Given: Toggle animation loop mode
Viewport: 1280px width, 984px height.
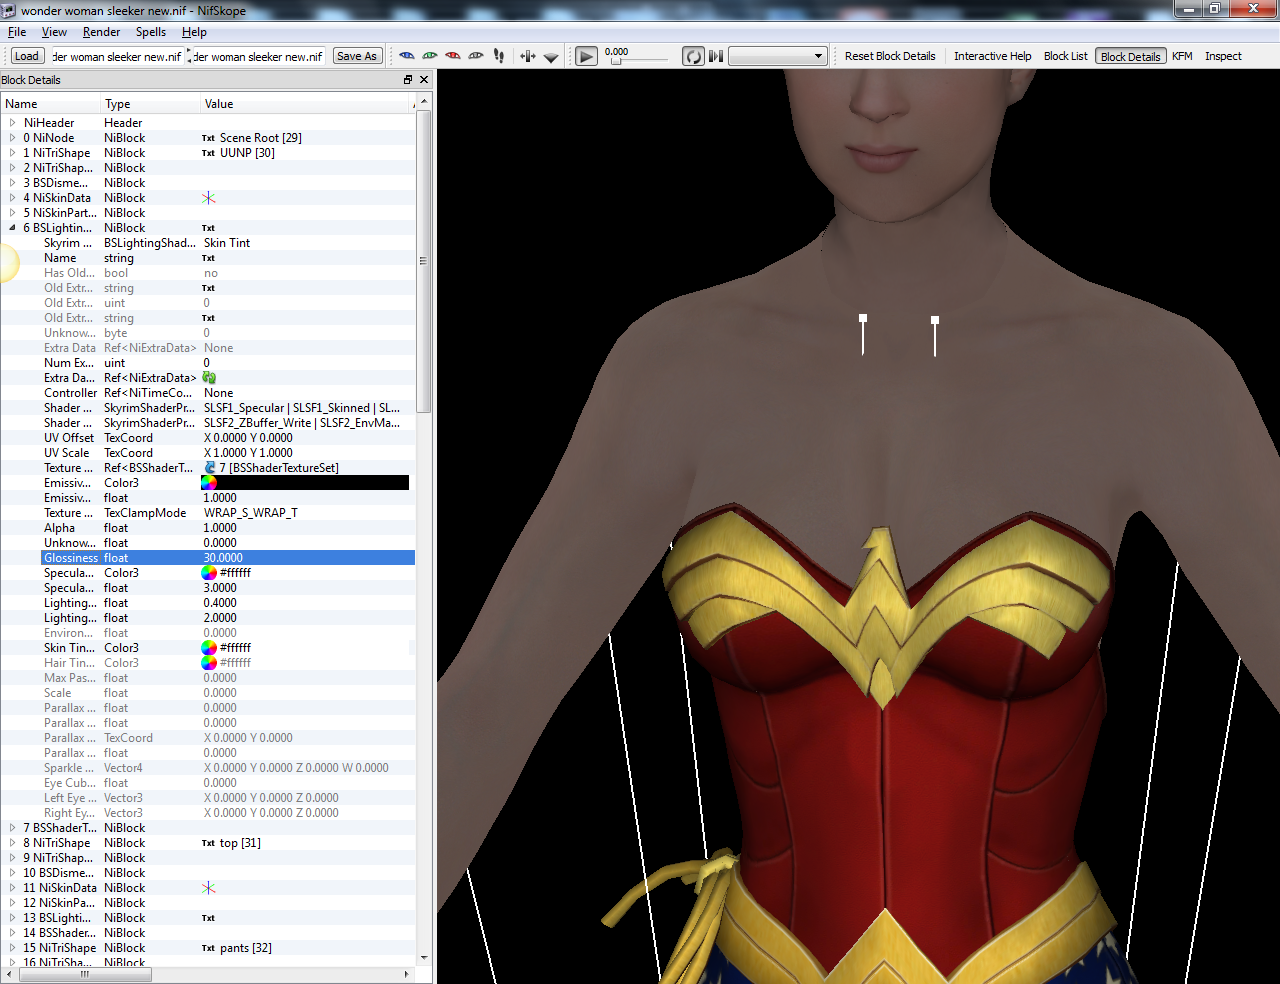Looking at the screenshot, I should tap(693, 56).
